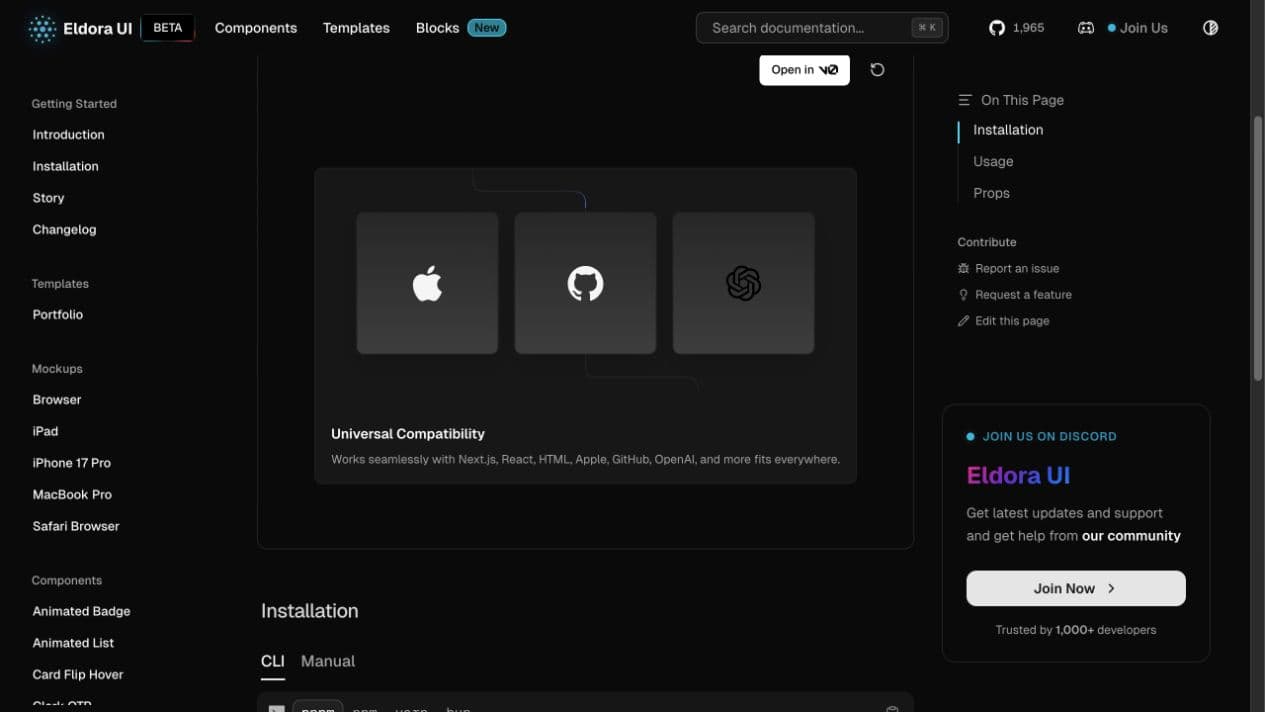Image resolution: width=1265 pixels, height=712 pixels.
Task: Open the iPhone 17 Pro mockup
Action: (x=71, y=463)
